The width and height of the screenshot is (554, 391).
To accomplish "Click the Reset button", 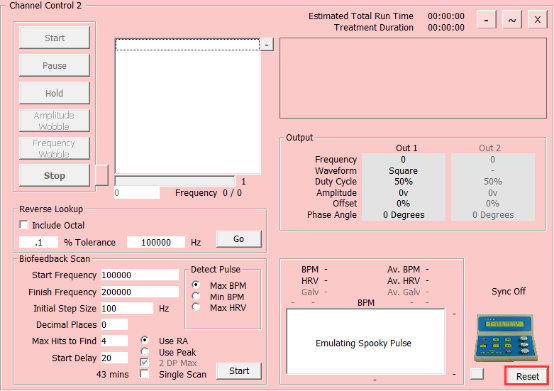I will pyautogui.click(x=527, y=376).
